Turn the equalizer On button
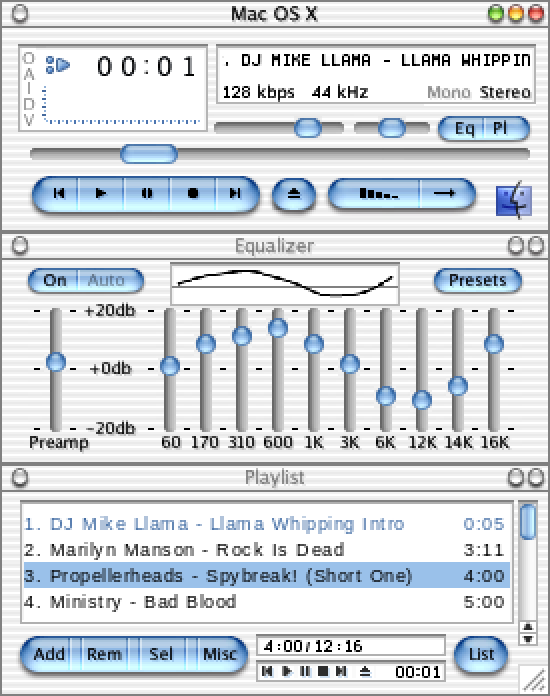Viewport: 550px width, 696px height. pos(54,281)
